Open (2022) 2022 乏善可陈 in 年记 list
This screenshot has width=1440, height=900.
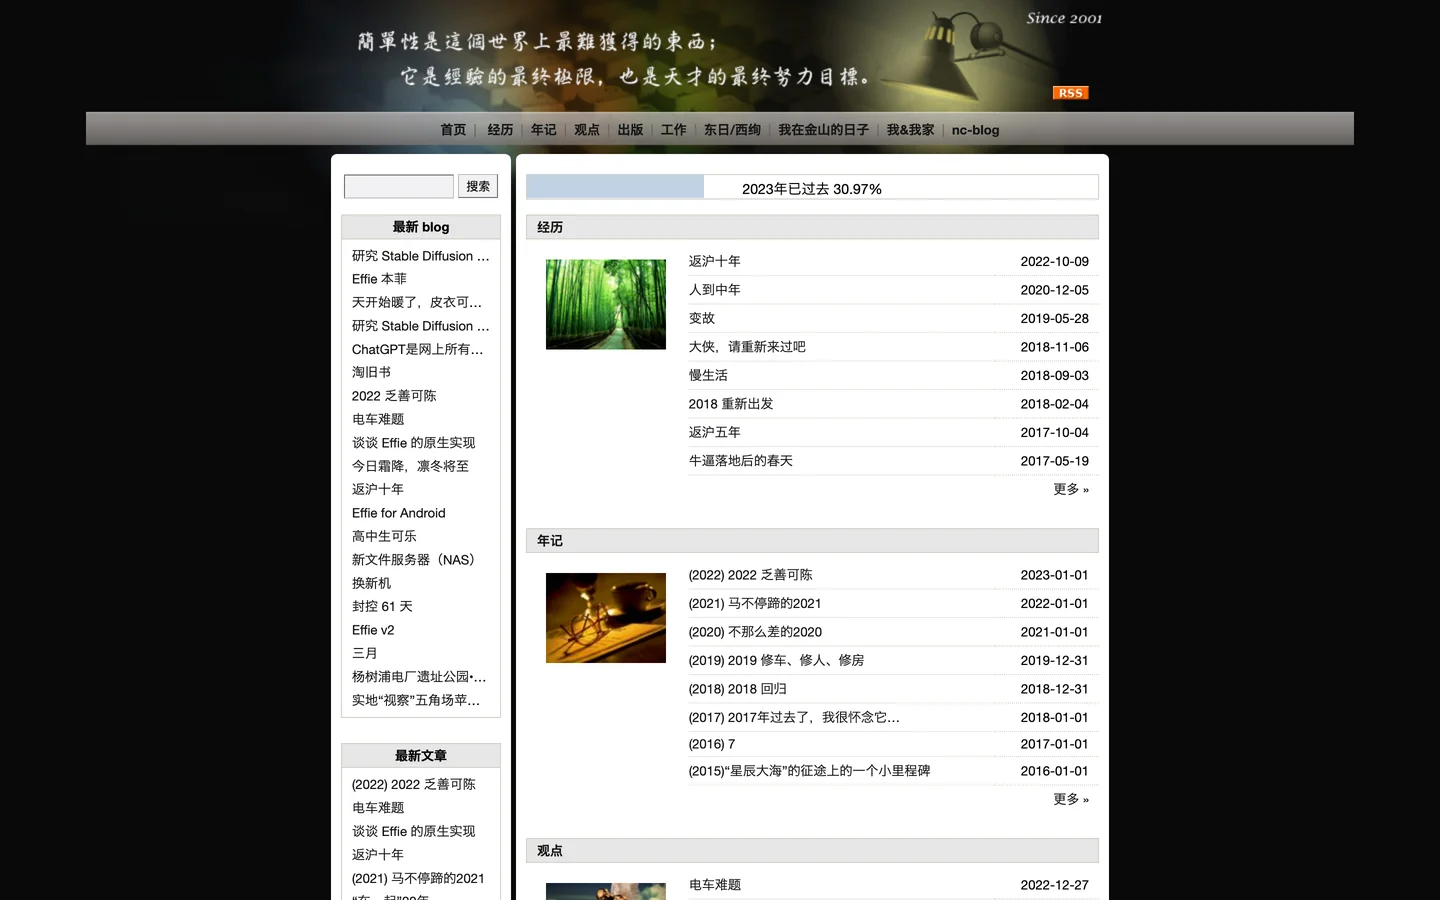(750, 575)
